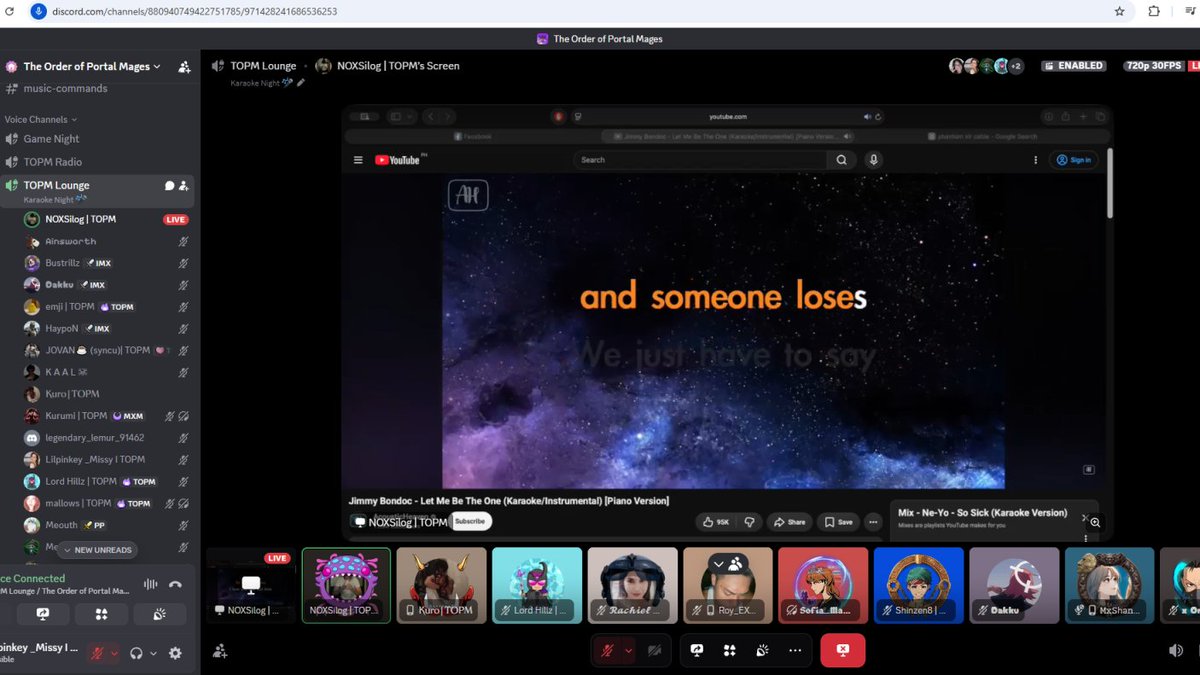Select the Rachiel participant tile
The image size is (1200, 675).
tap(632, 585)
